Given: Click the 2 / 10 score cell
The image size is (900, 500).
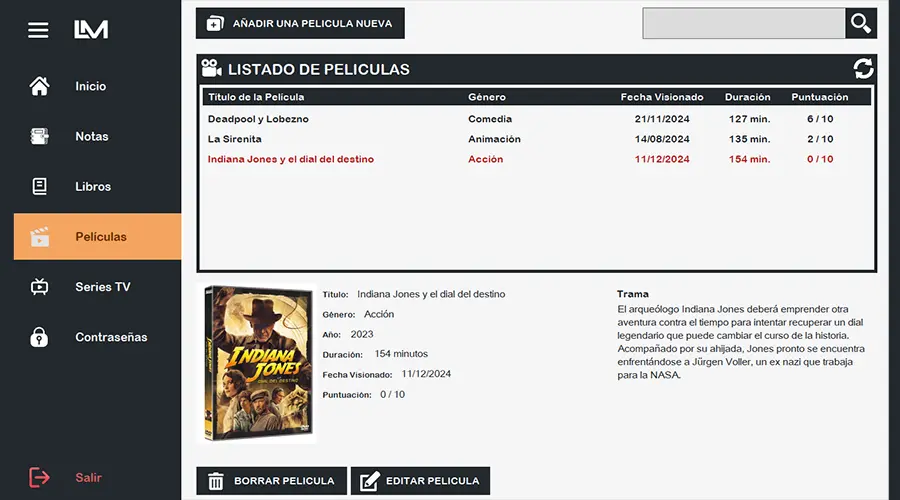Looking at the screenshot, I should point(820,139).
